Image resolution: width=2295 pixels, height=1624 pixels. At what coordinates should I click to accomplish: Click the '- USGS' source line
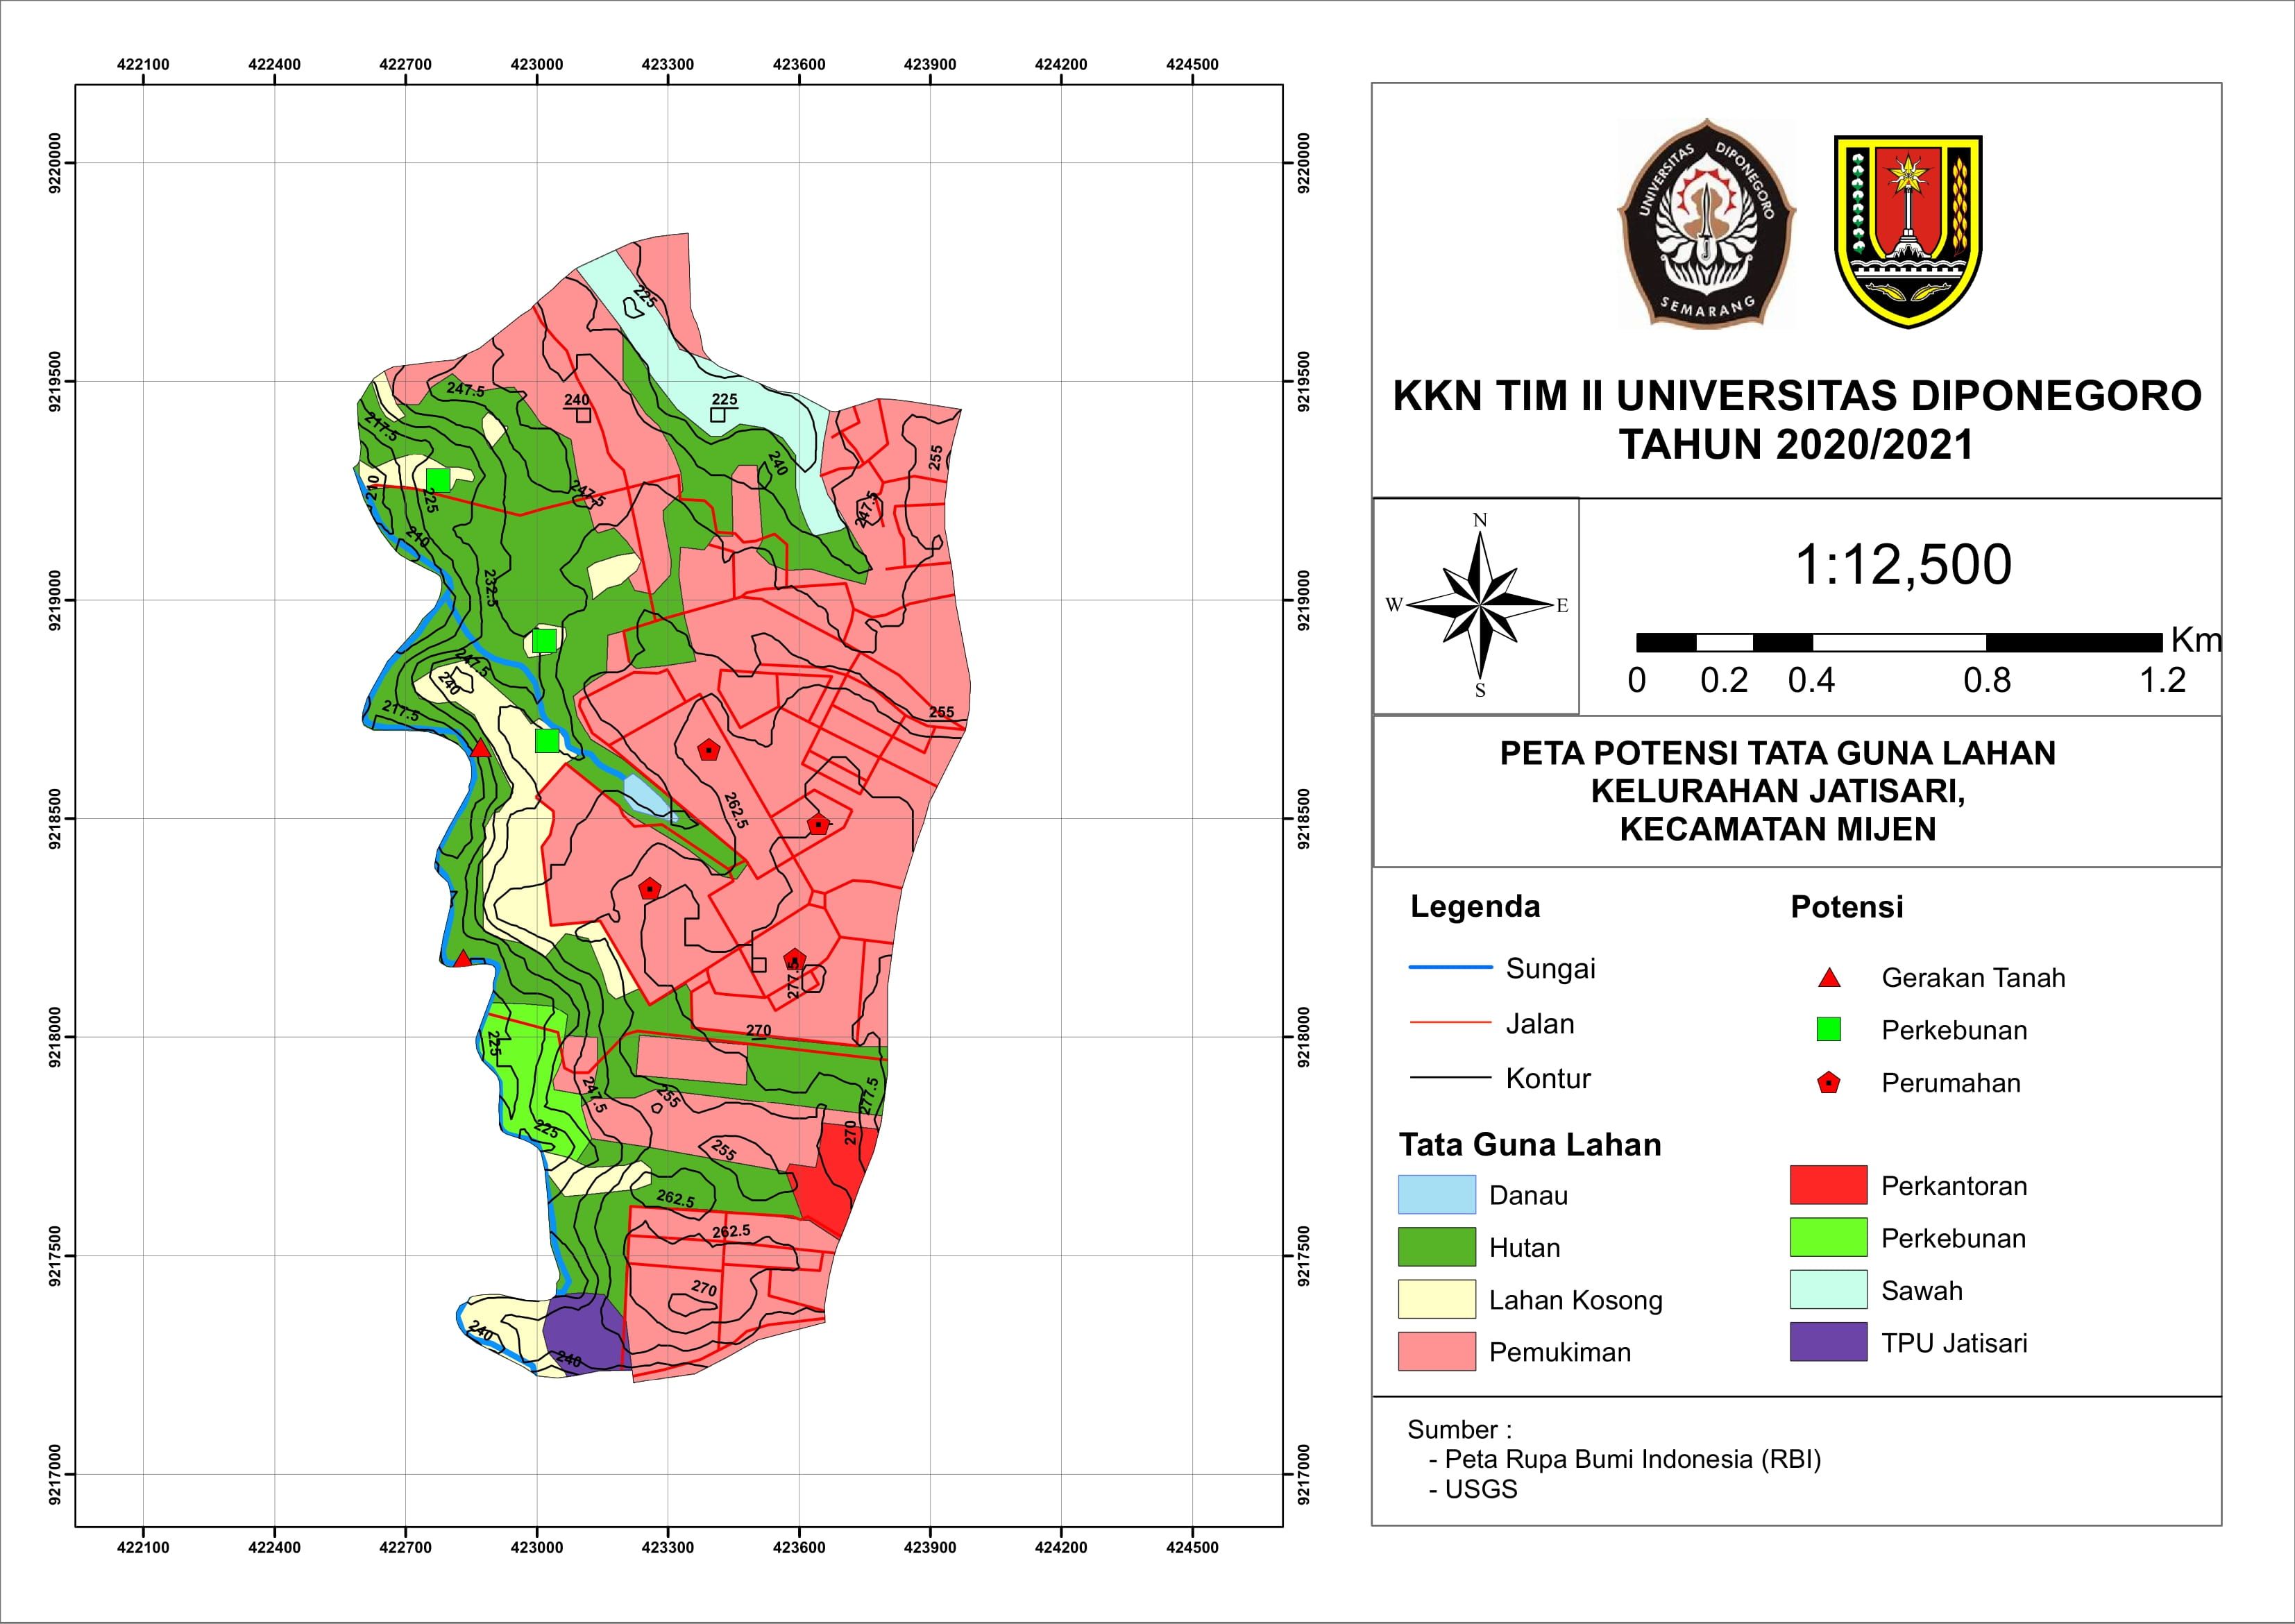point(1473,1489)
